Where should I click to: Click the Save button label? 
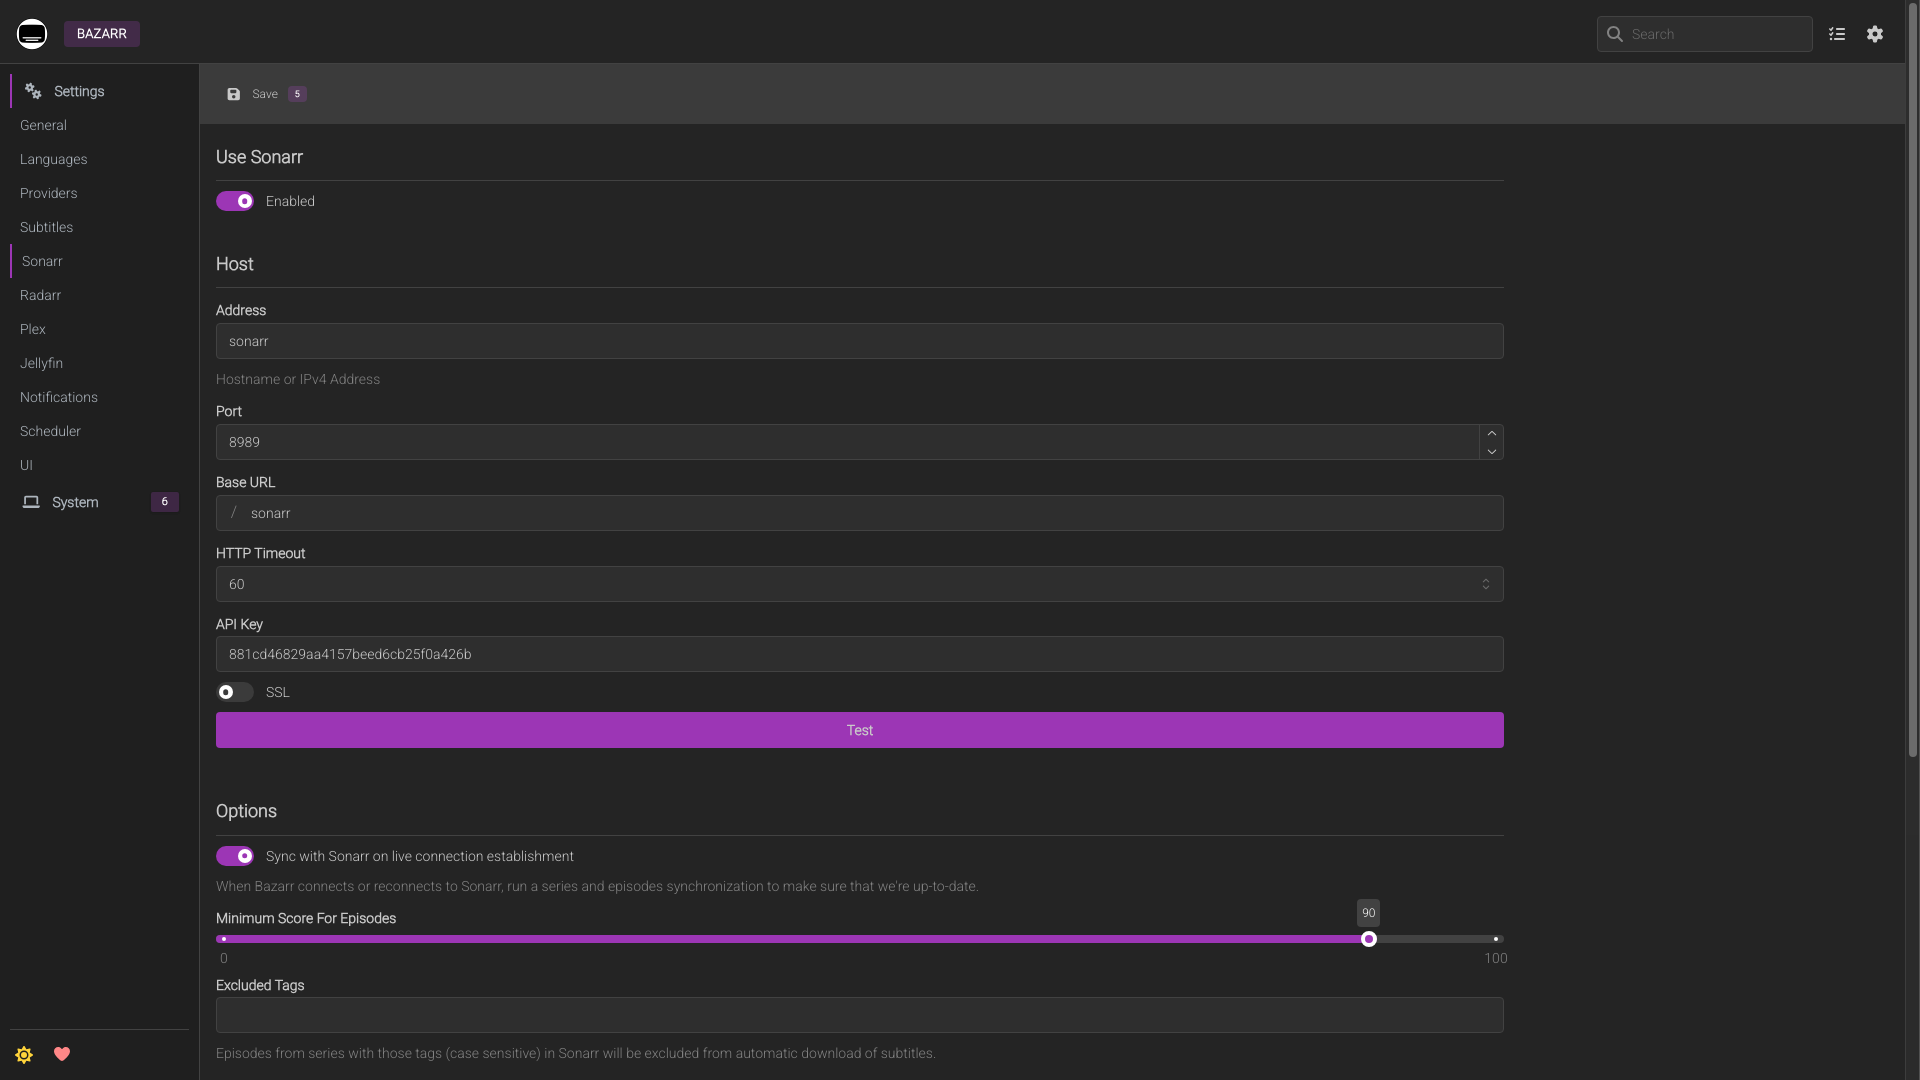(265, 94)
